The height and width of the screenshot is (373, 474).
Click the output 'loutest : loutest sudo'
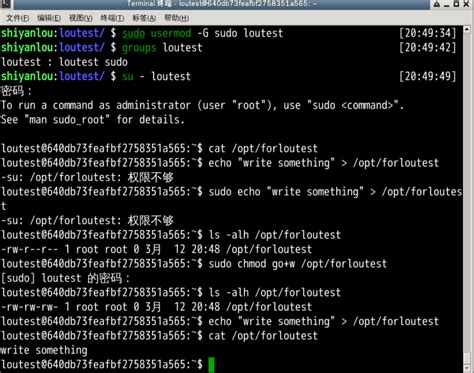pyautogui.click(x=64, y=62)
